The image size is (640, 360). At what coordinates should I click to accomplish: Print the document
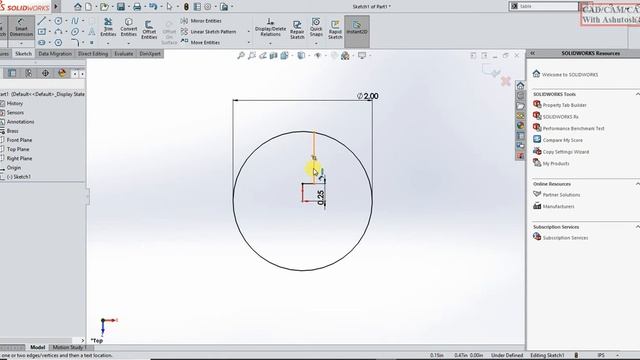137,7
